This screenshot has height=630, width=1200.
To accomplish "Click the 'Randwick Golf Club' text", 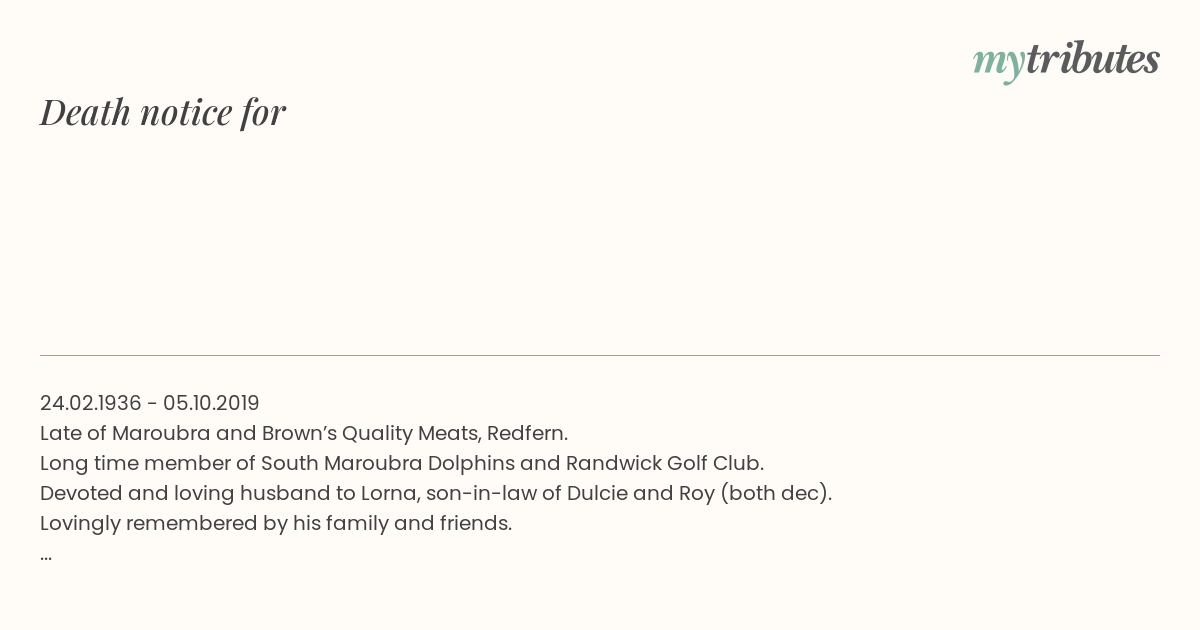I will click(x=663, y=463).
